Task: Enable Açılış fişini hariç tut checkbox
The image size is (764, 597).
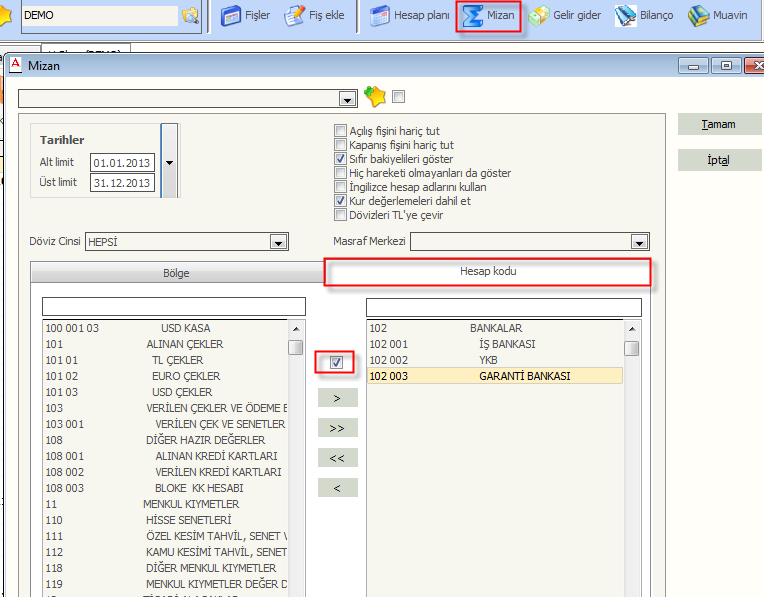Action: tap(341, 131)
